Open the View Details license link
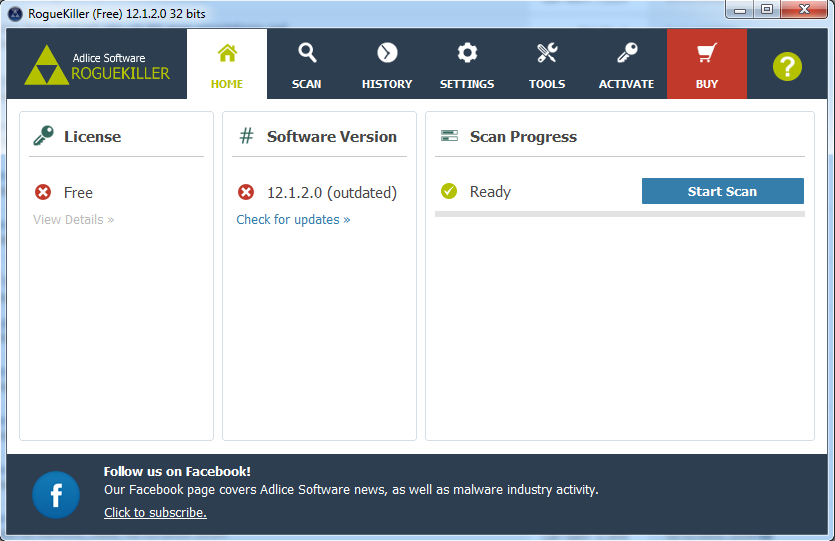 pyautogui.click(x=73, y=219)
